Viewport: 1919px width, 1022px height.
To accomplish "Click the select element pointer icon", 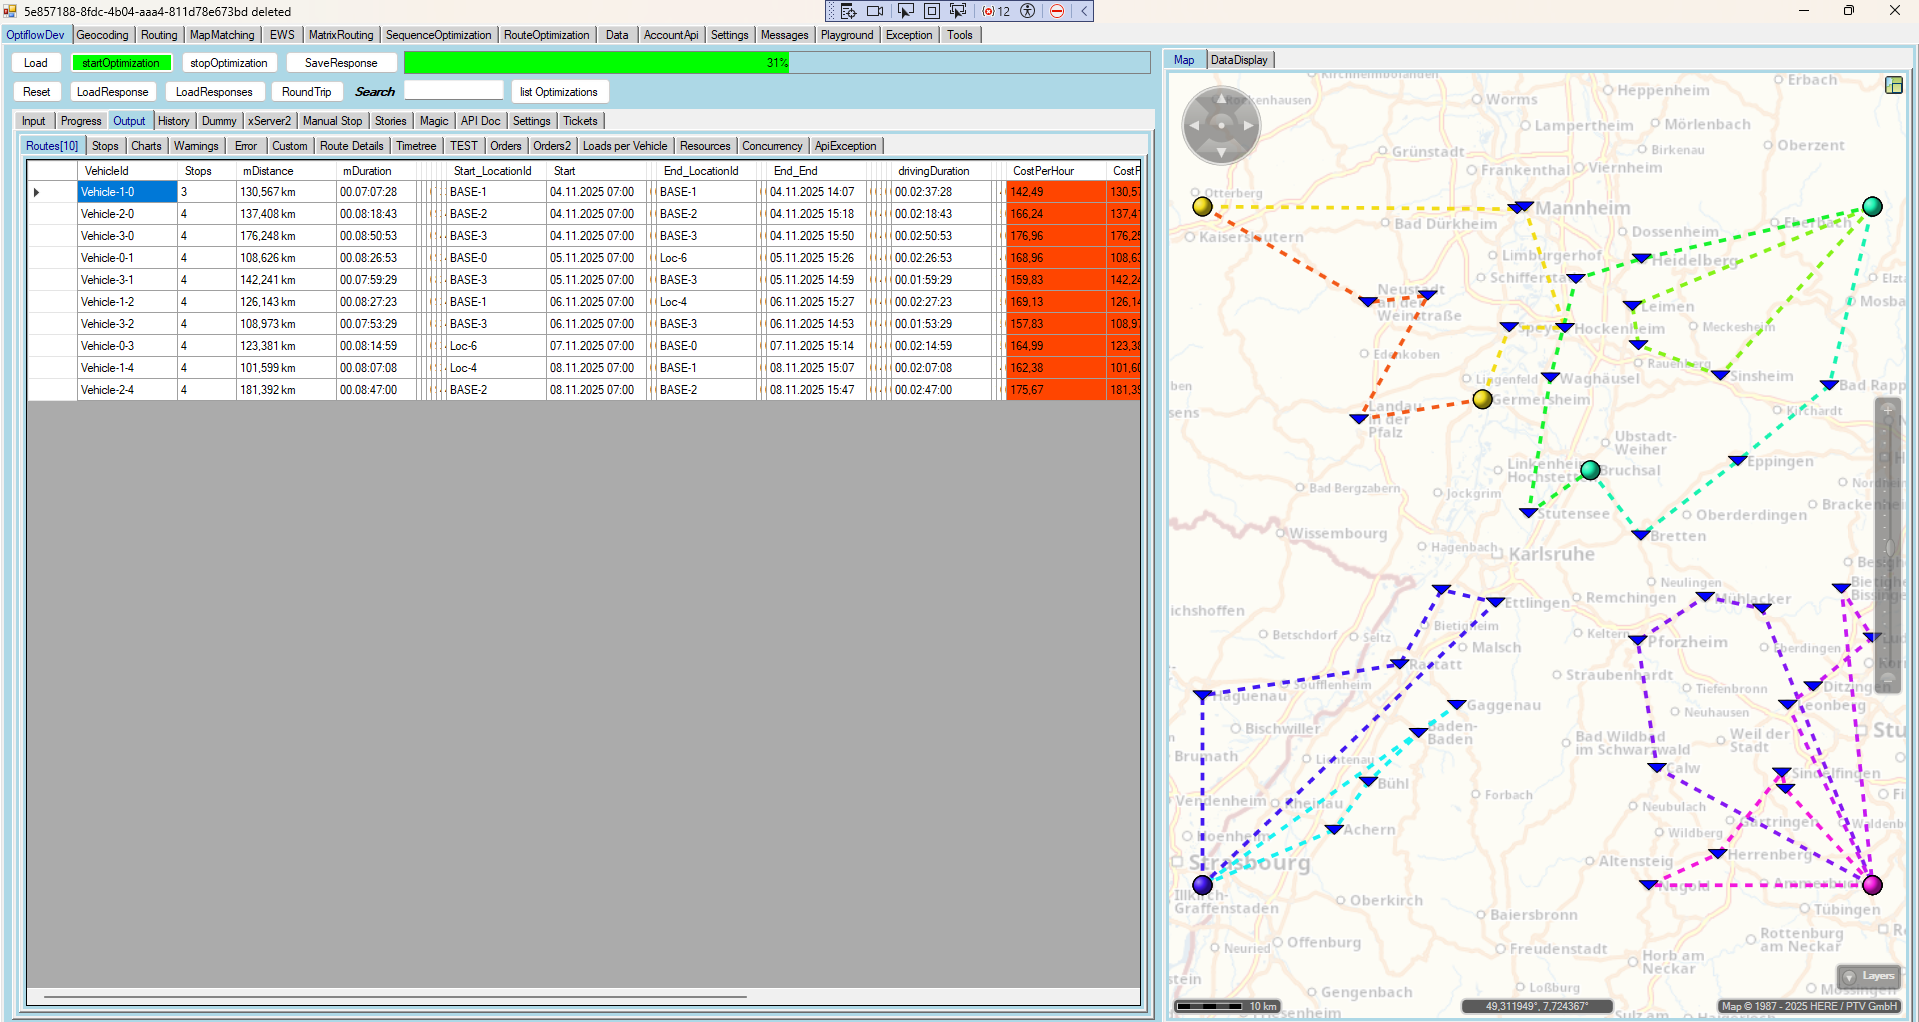I will 905,11.
